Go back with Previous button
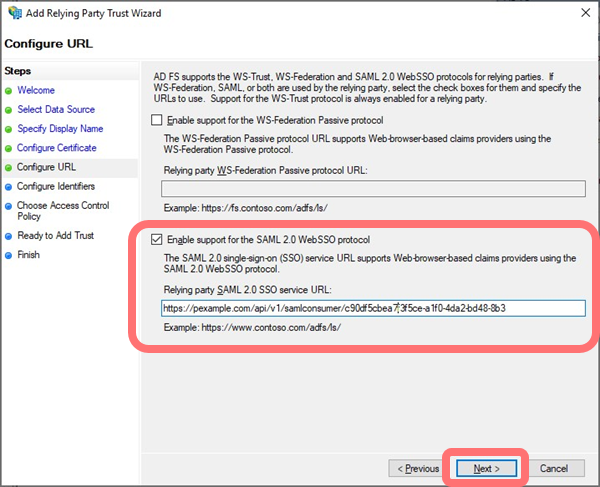The width and height of the screenshot is (600, 487). (418, 468)
